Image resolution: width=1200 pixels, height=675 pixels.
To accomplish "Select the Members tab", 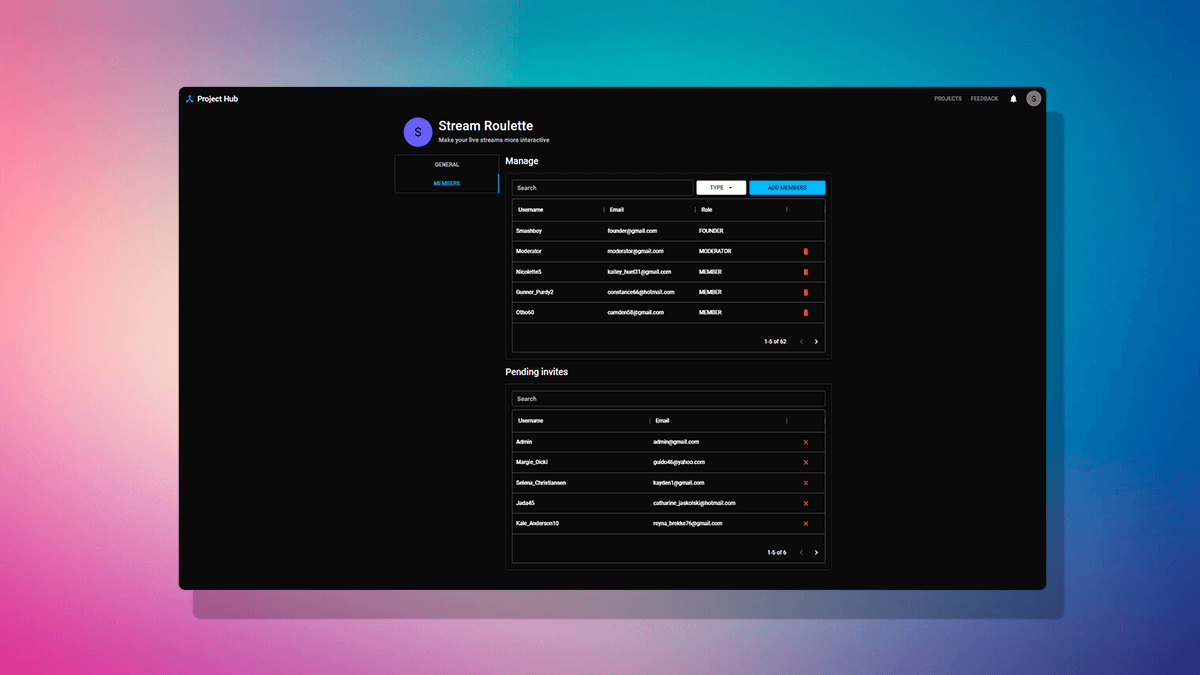I will click(447, 184).
